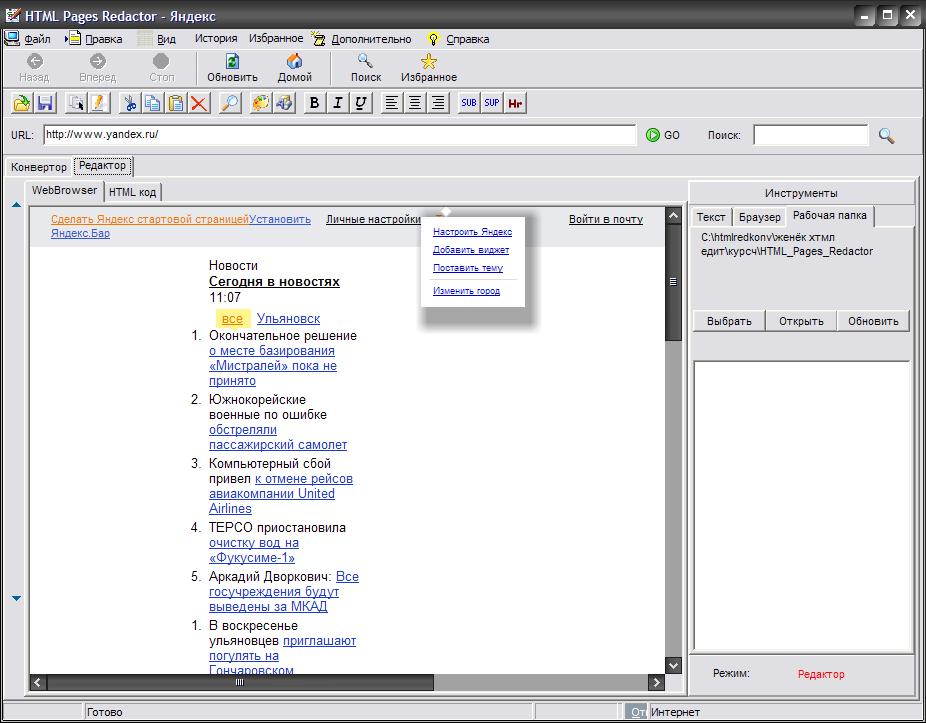This screenshot has height=723, width=926.
Task: Click the color palette icon
Action: tap(260, 103)
